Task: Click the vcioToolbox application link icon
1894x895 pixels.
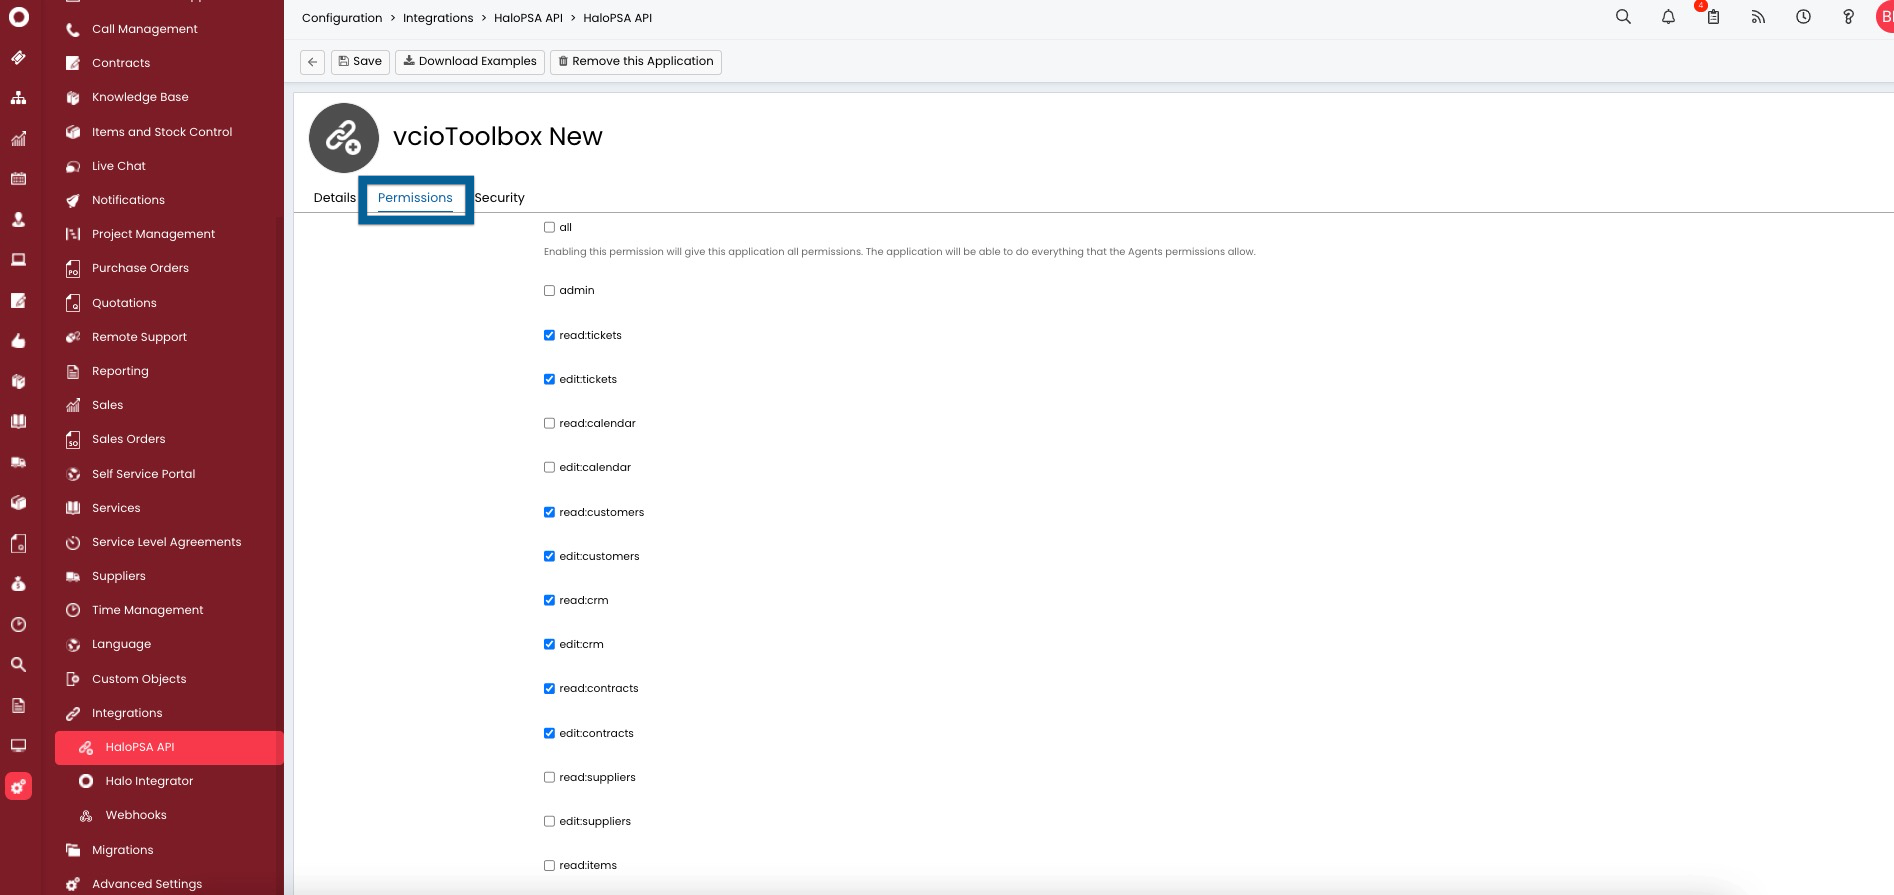Action: click(x=344, y=138)
